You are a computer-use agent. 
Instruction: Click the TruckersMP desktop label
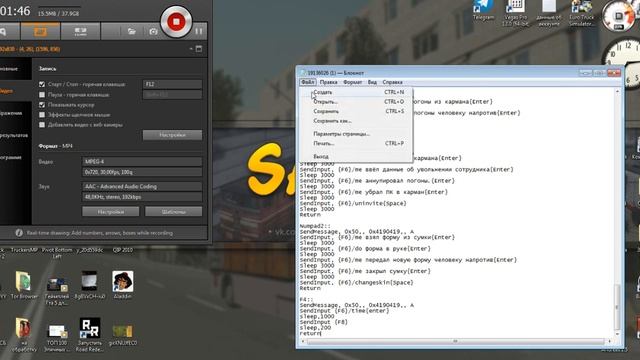pos(24,250)
